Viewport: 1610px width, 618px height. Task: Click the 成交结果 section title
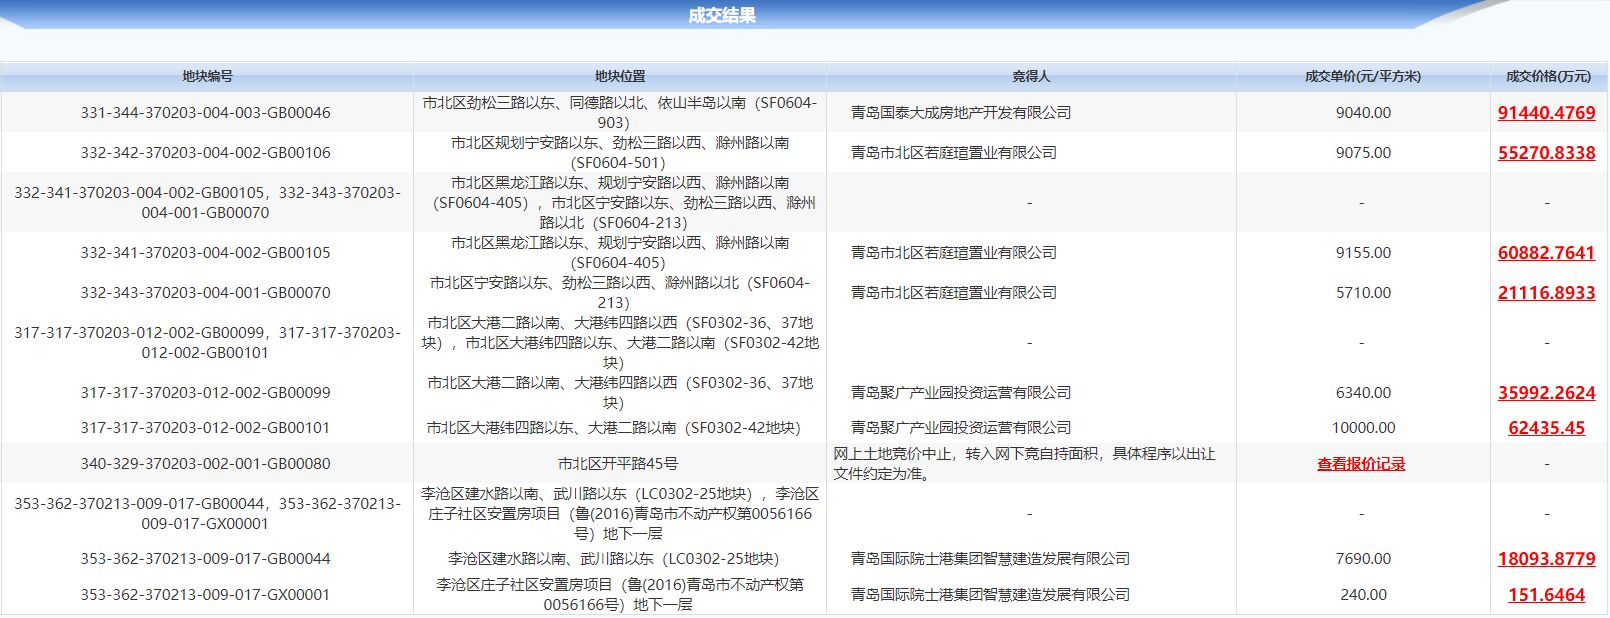pyautogui.click(x=722, y=15)
